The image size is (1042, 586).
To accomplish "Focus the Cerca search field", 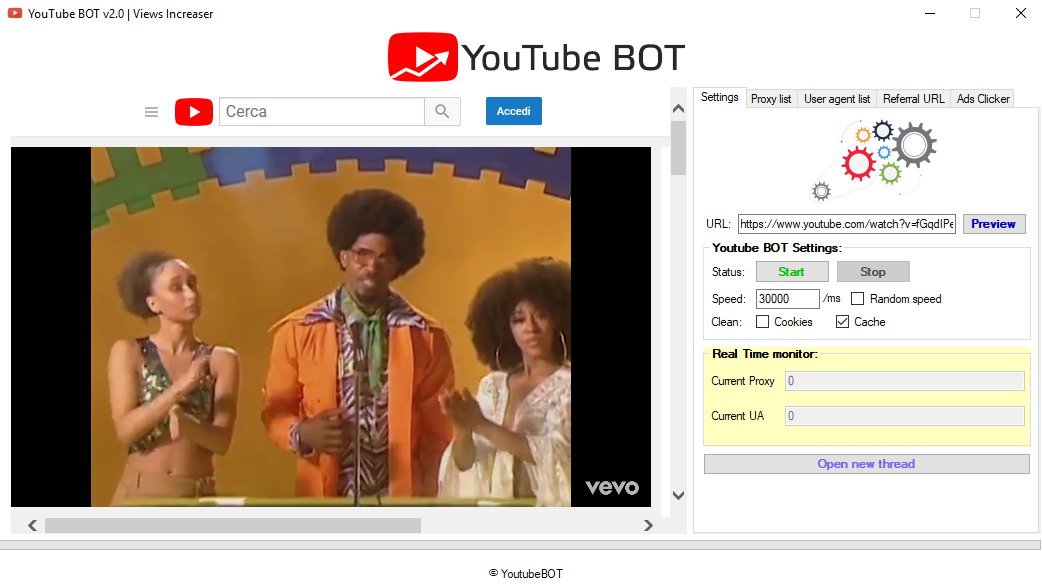I will coord(322,112).
